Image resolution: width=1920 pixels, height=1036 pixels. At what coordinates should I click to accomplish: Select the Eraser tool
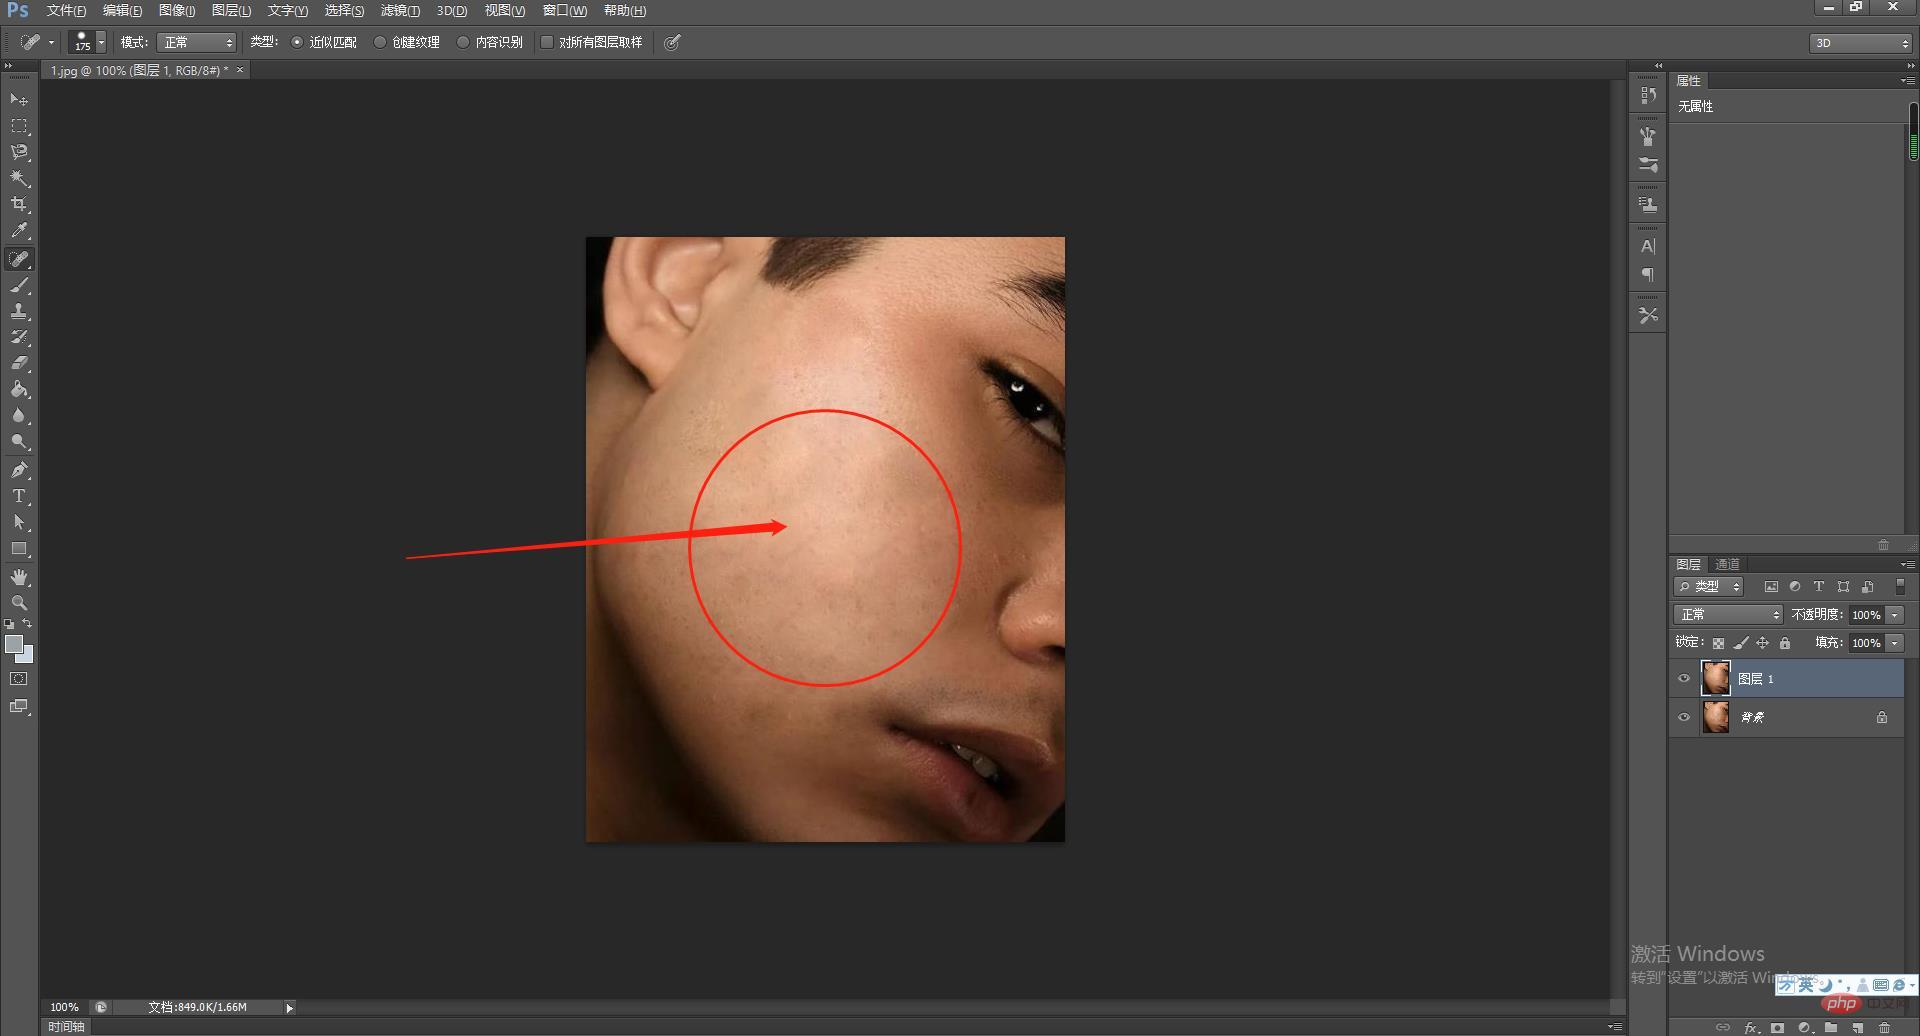coord(19,363)
